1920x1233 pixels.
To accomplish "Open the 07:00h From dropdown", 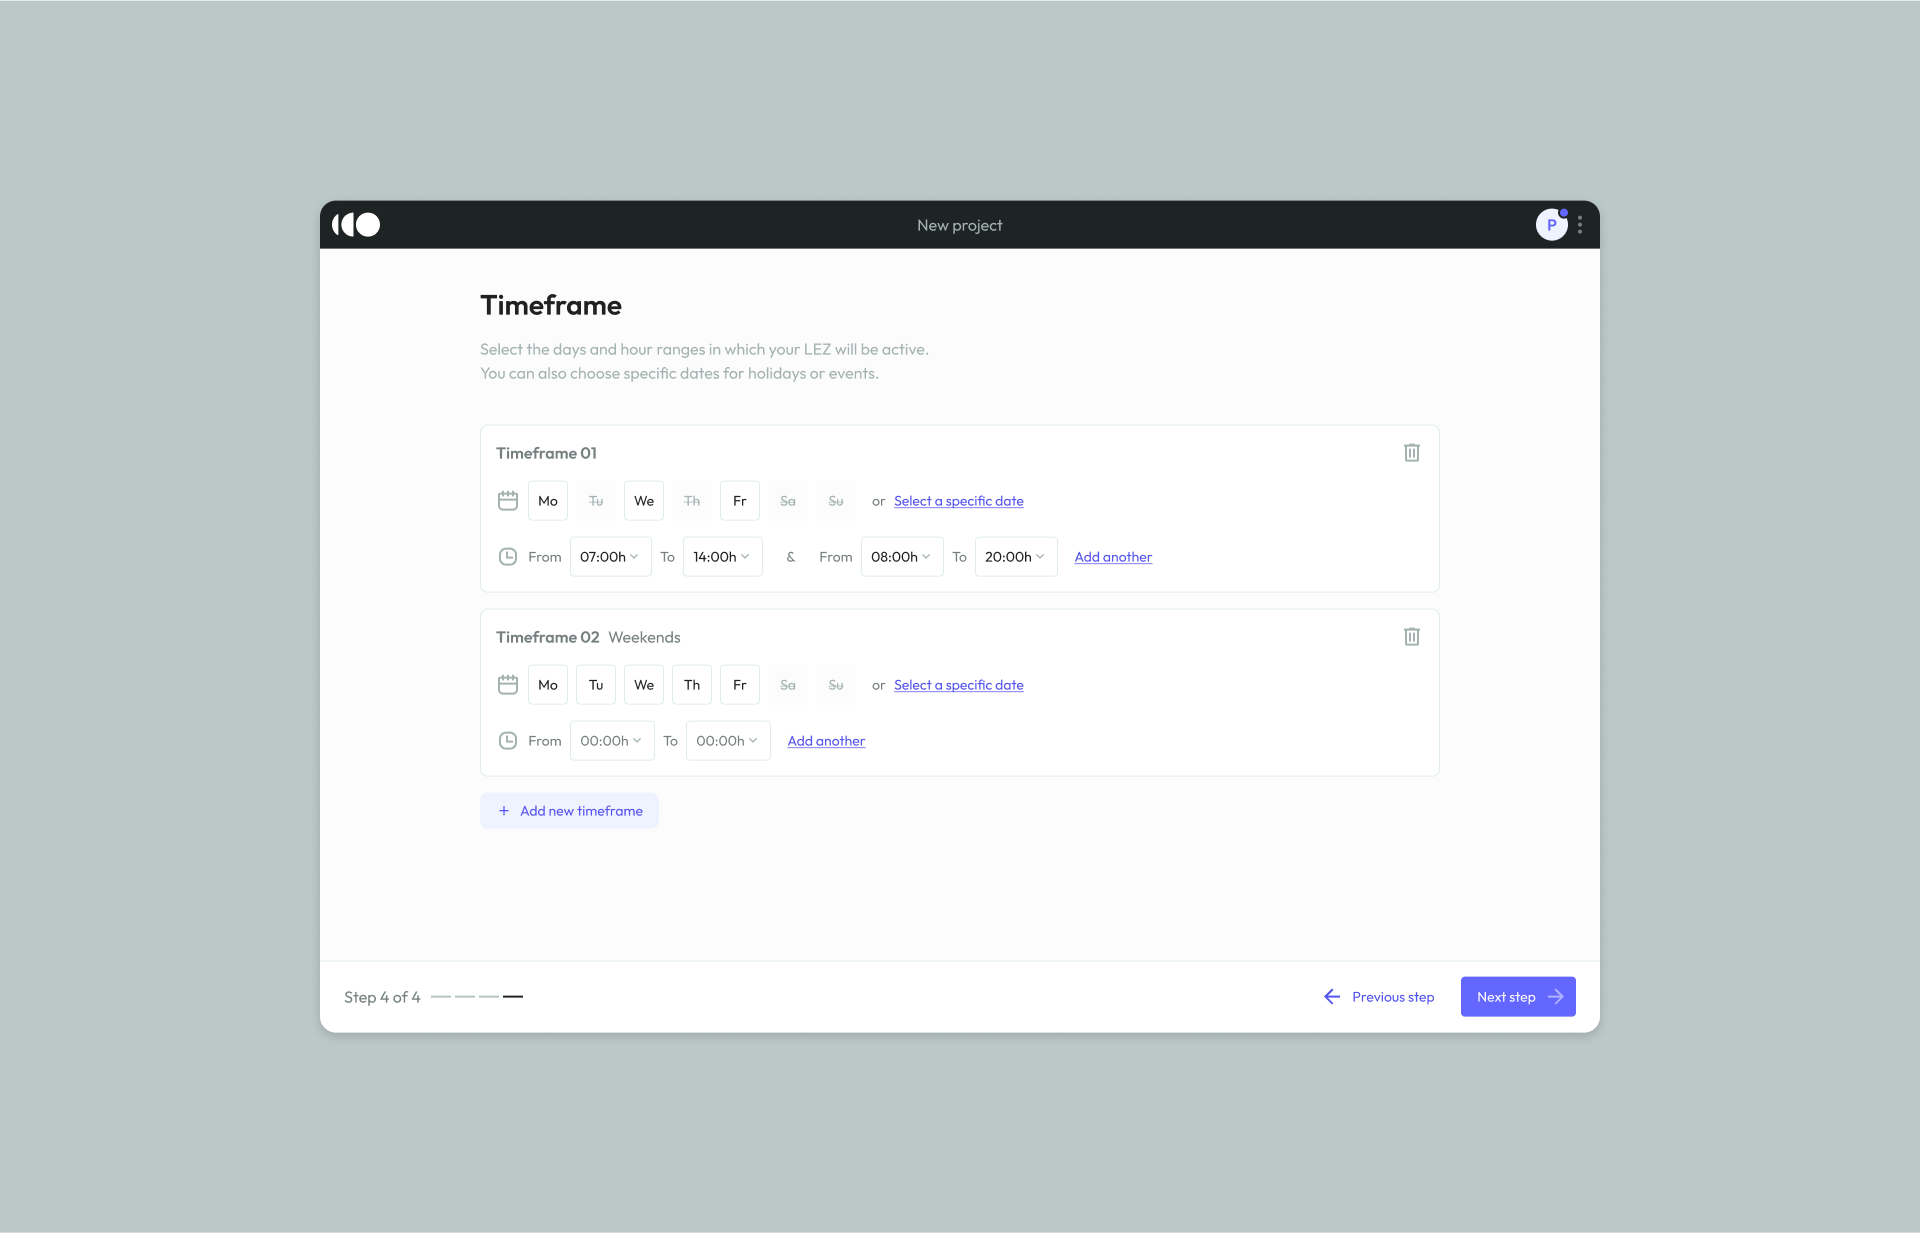I will [x=610, y=557].
